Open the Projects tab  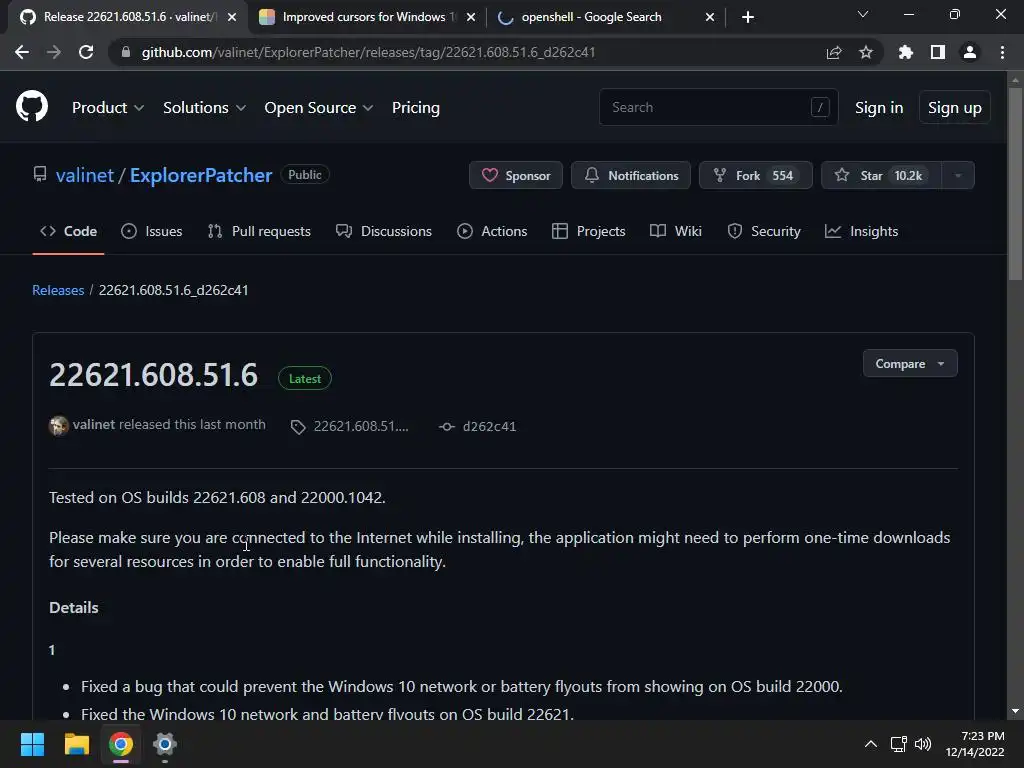pos(588,231)
